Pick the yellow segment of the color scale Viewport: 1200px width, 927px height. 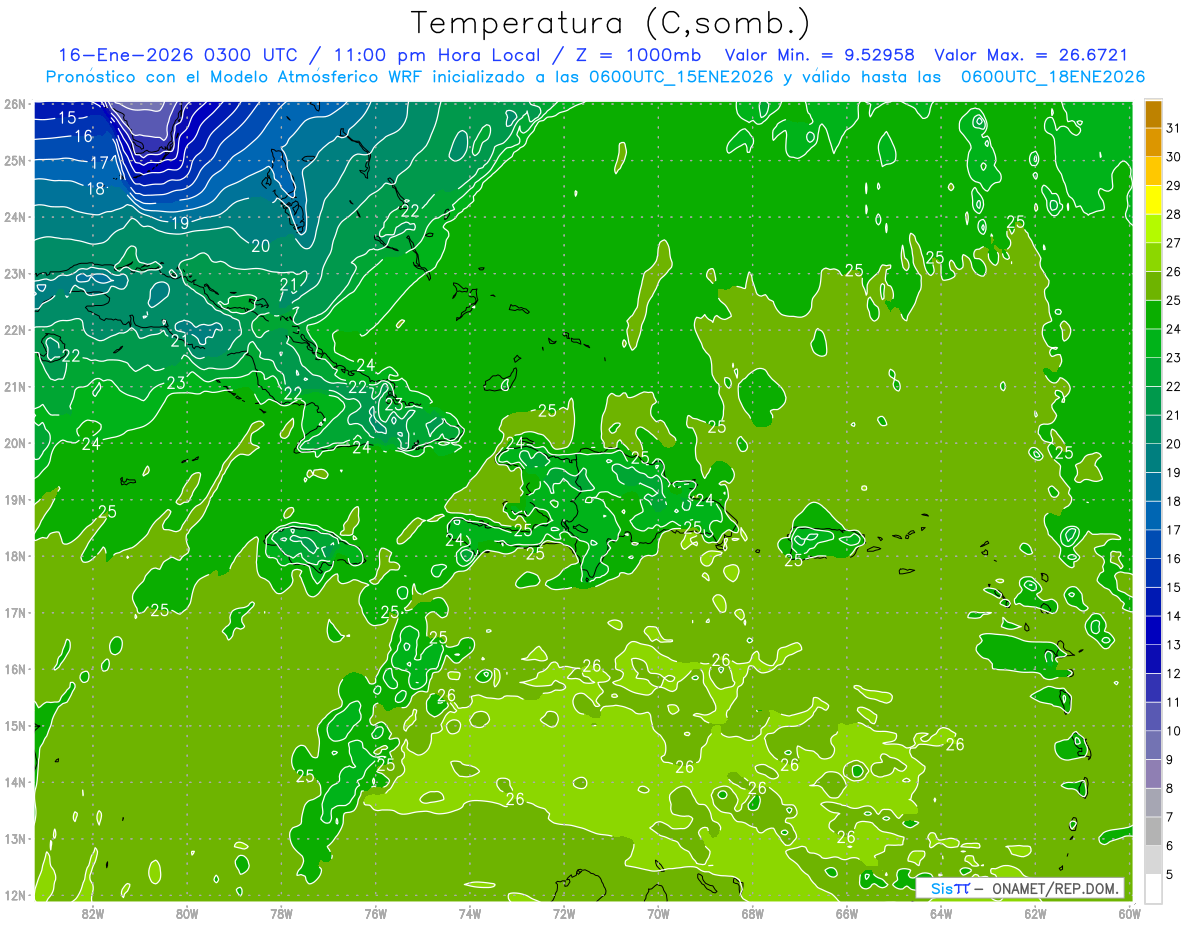point(1153,202)
